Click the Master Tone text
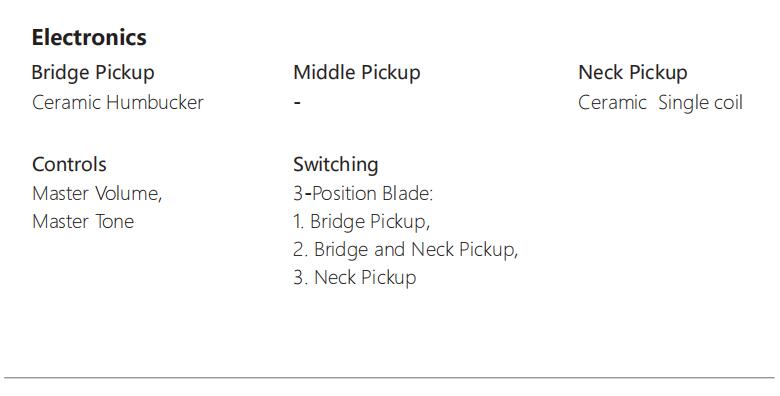This screenshot has height=396, width=780. tap(83, 221)
